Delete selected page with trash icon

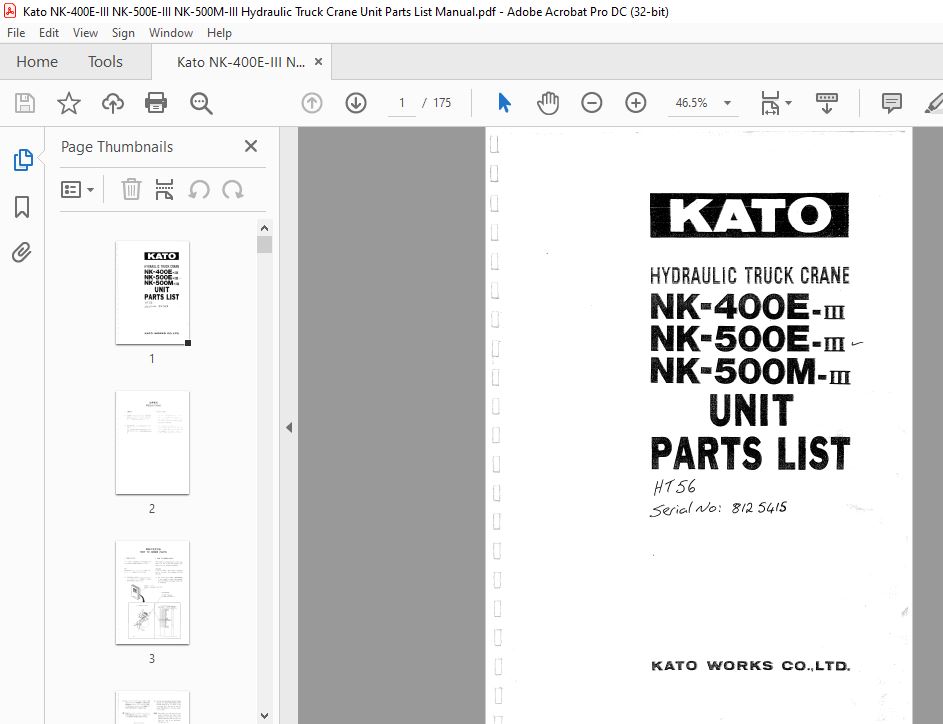click(x=131, y=189)
